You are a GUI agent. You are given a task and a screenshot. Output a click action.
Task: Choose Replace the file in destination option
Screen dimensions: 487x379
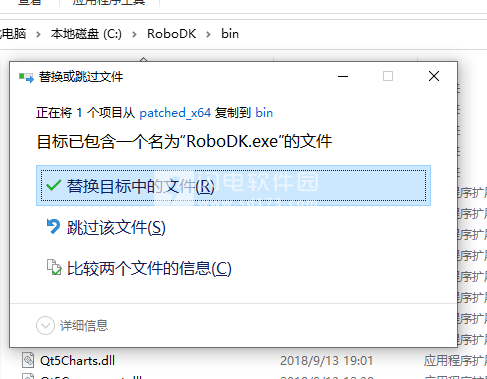click(x=233, y=185)
